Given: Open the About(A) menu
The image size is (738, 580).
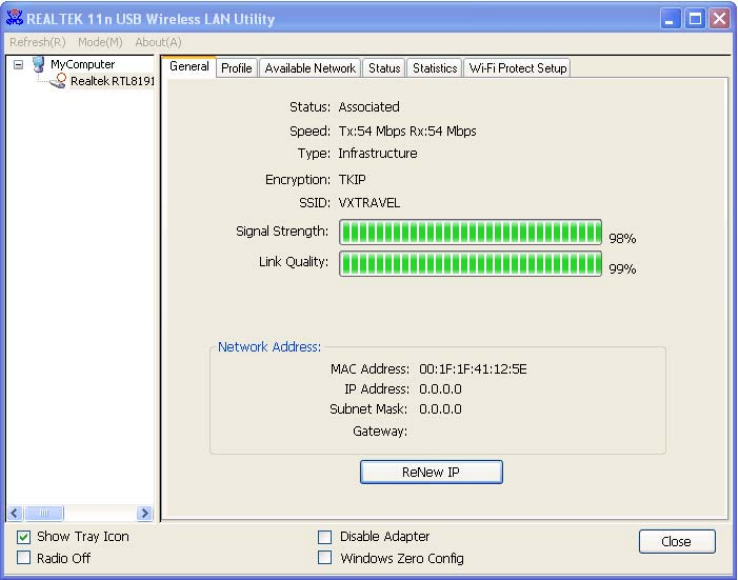Looking at the screenshot, I should pos(158,42).
